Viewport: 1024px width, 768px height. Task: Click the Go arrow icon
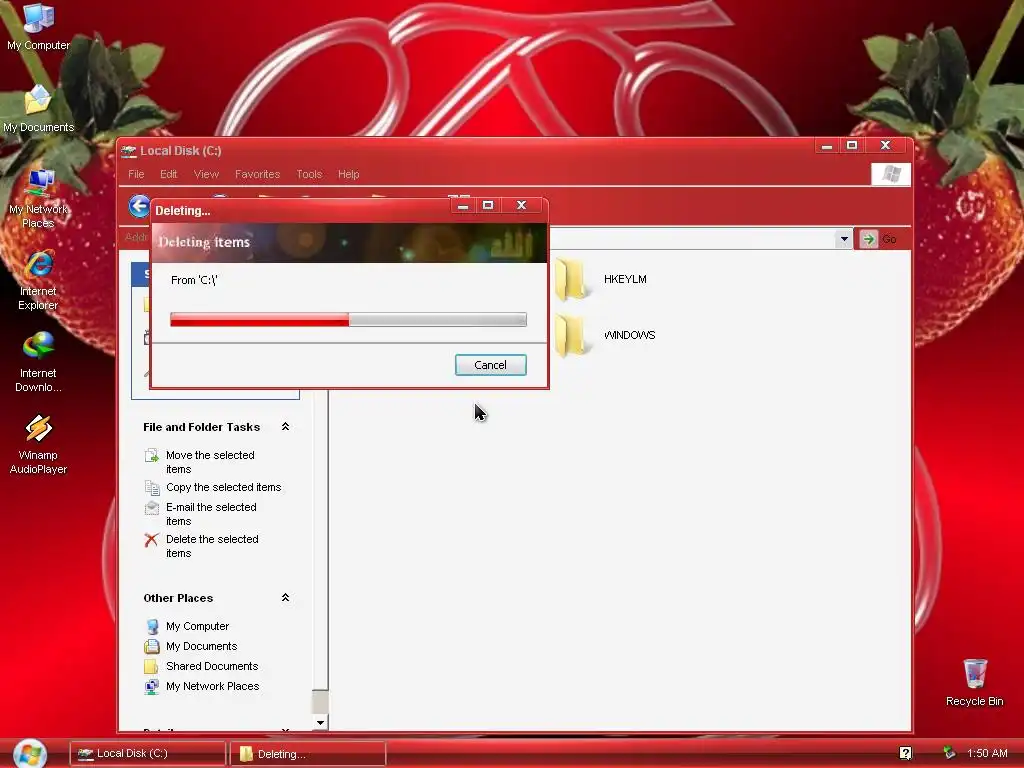click(x=868, y=240)
